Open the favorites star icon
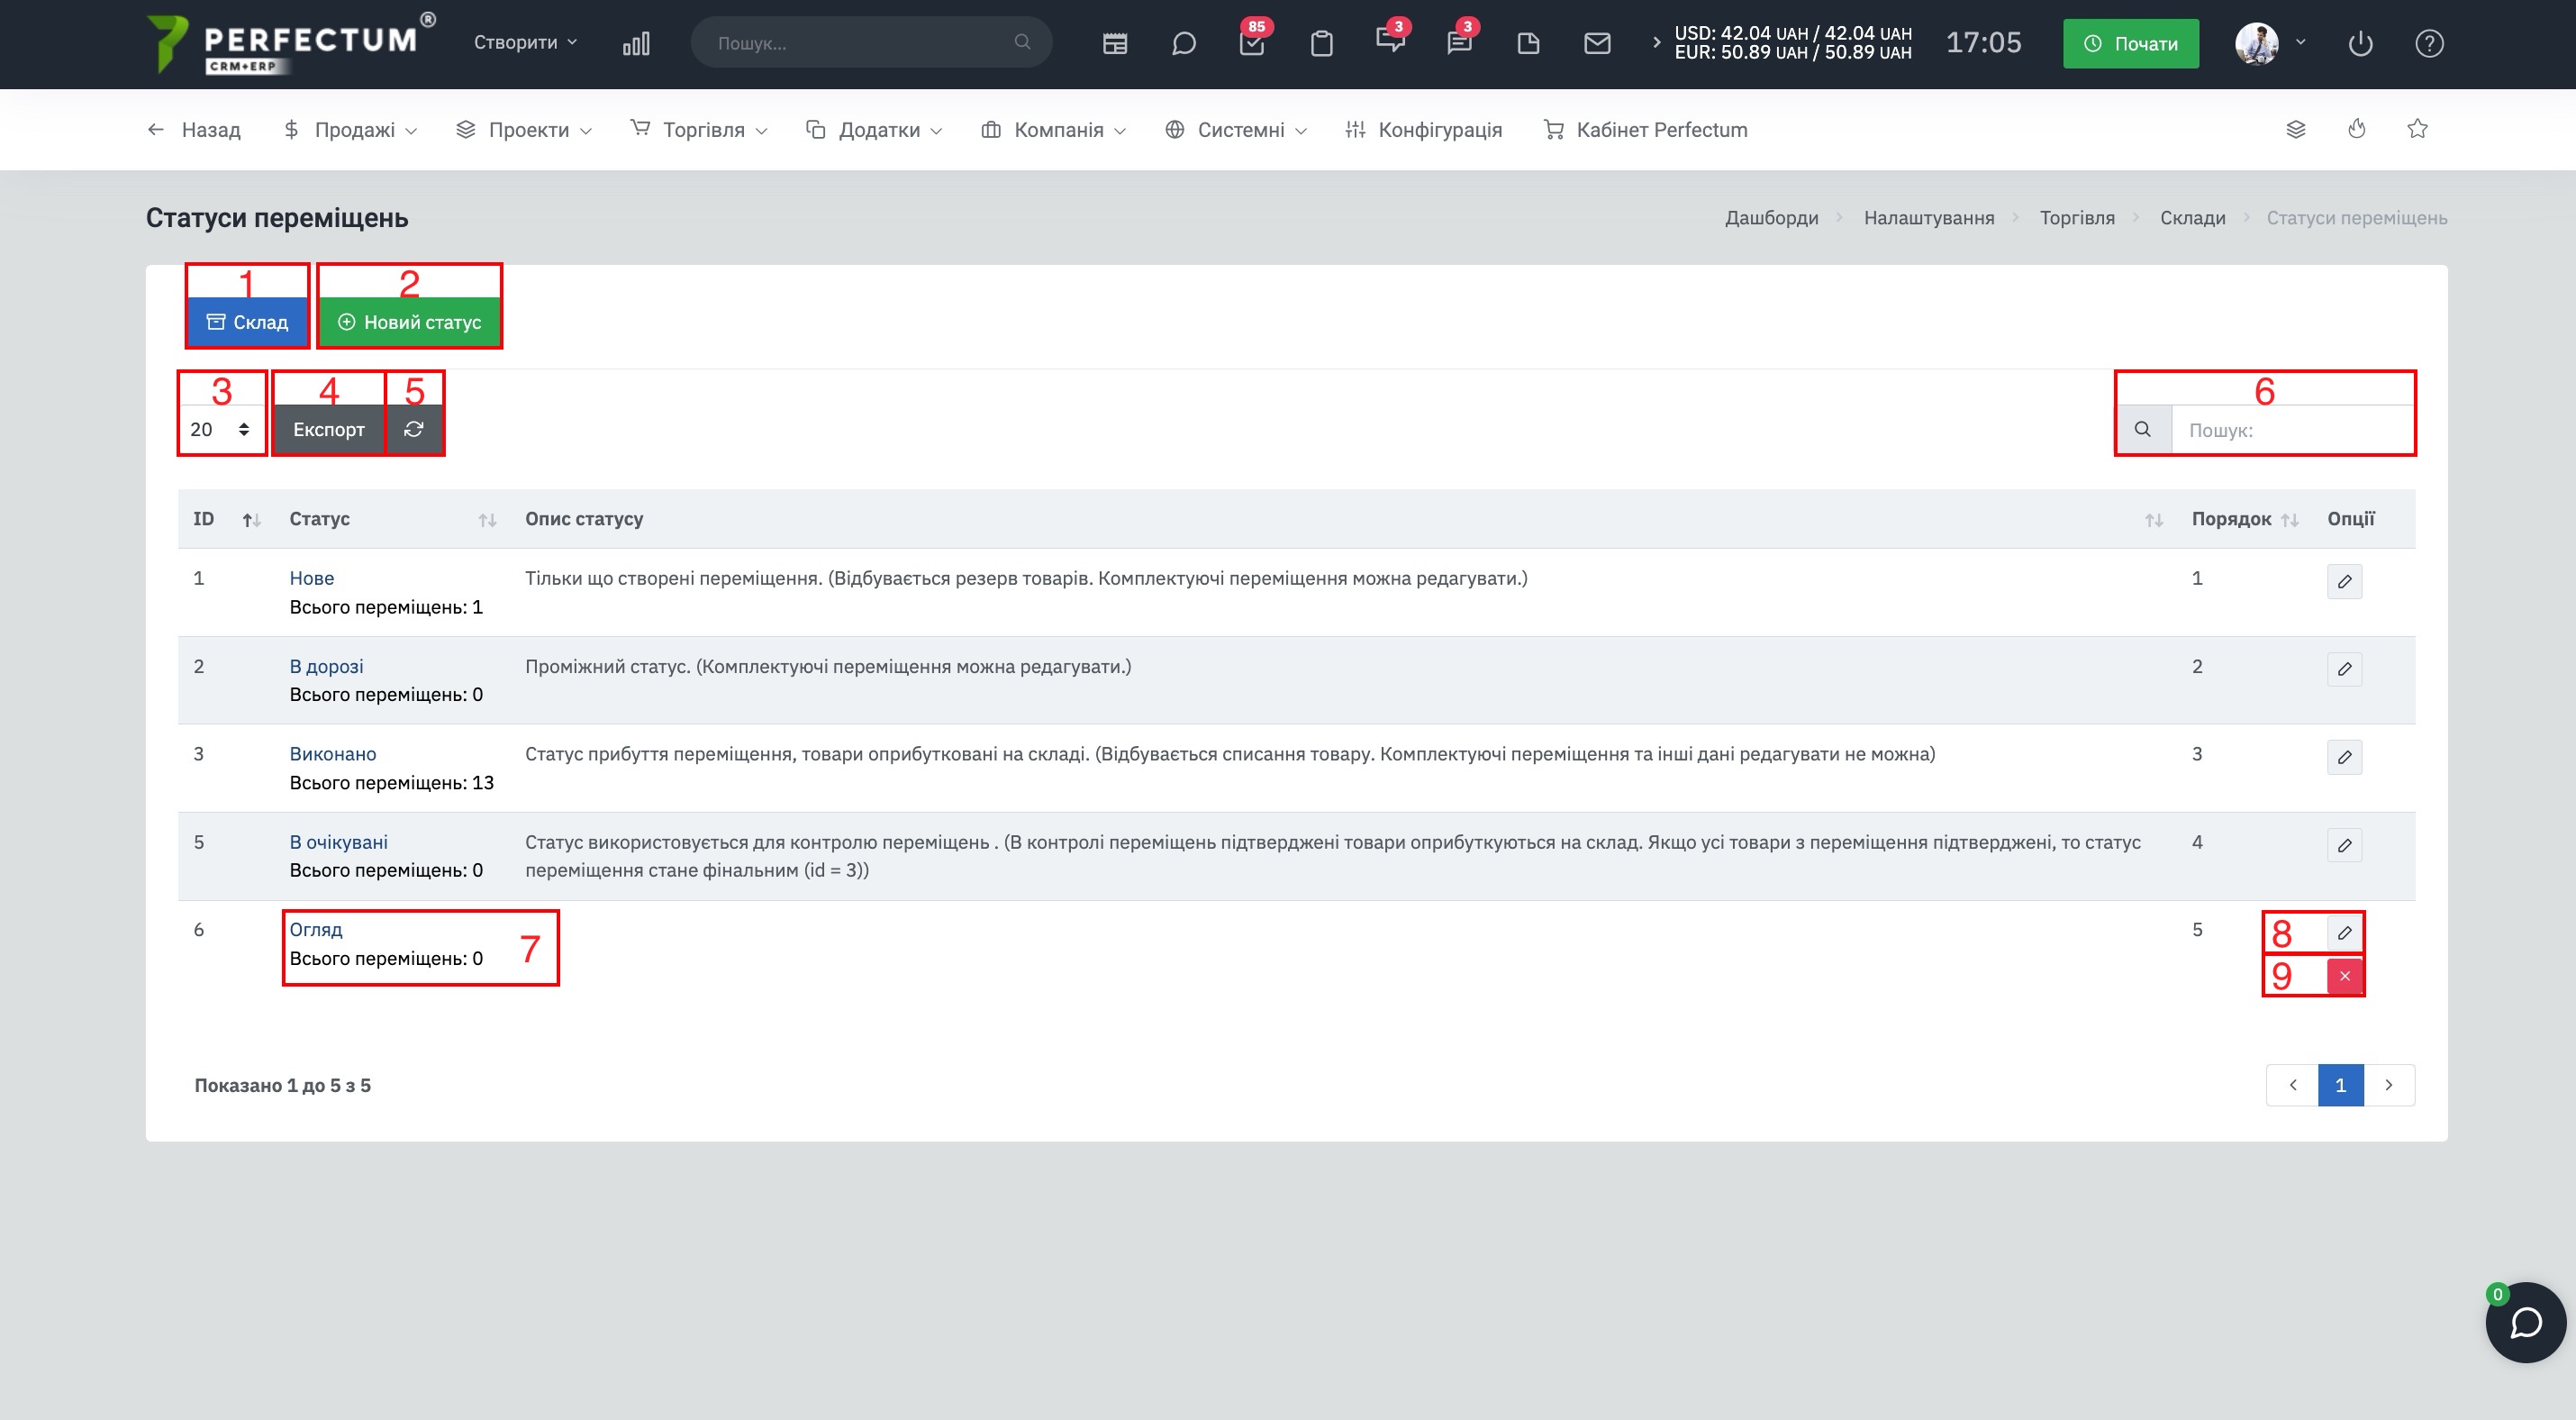The height and width of the screenshot is (1420, 2576). point(2417,129)
